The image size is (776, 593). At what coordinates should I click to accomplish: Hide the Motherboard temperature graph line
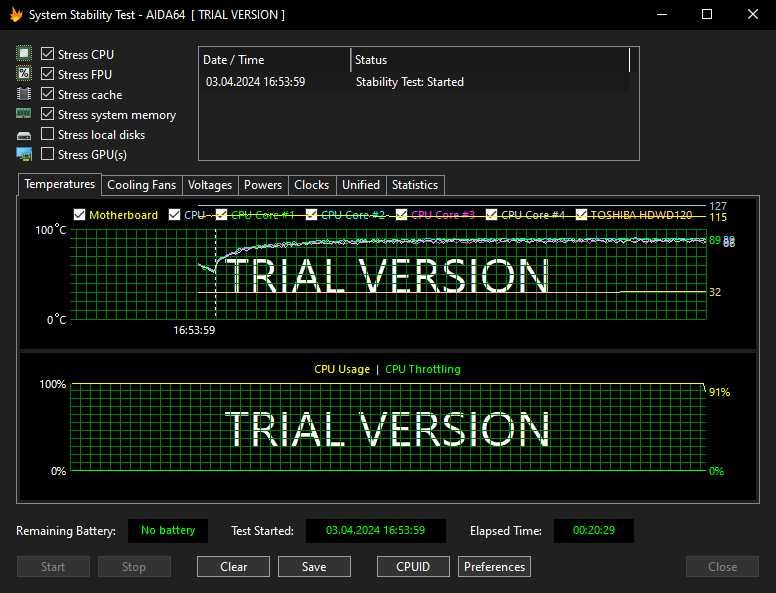click(79, 214)
